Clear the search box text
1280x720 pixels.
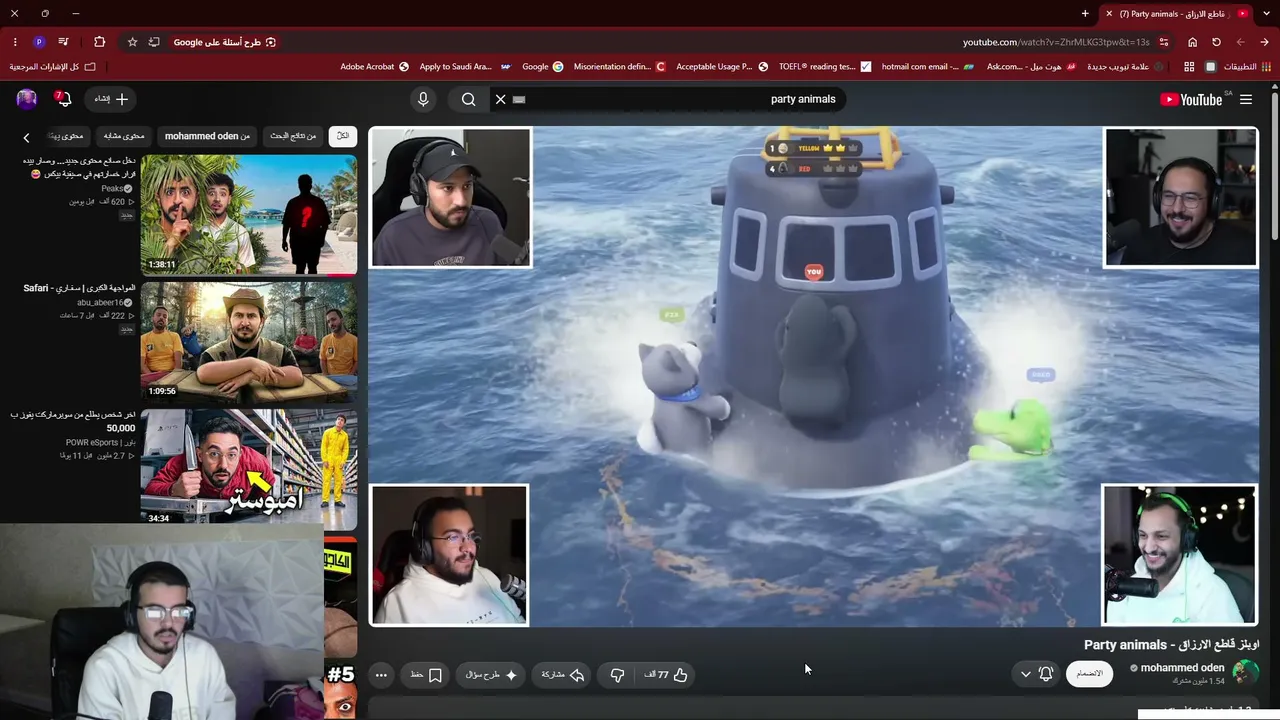(x=501, y=99)
